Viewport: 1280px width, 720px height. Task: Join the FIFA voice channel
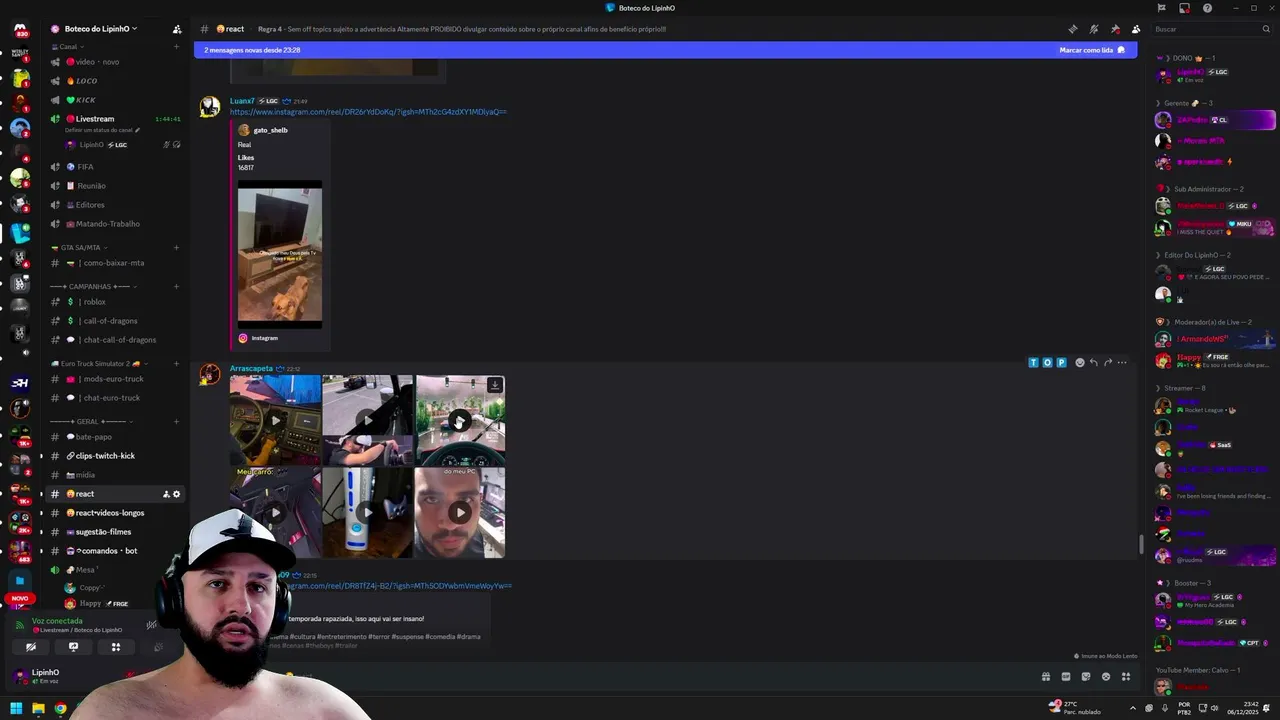click(115, 167)
